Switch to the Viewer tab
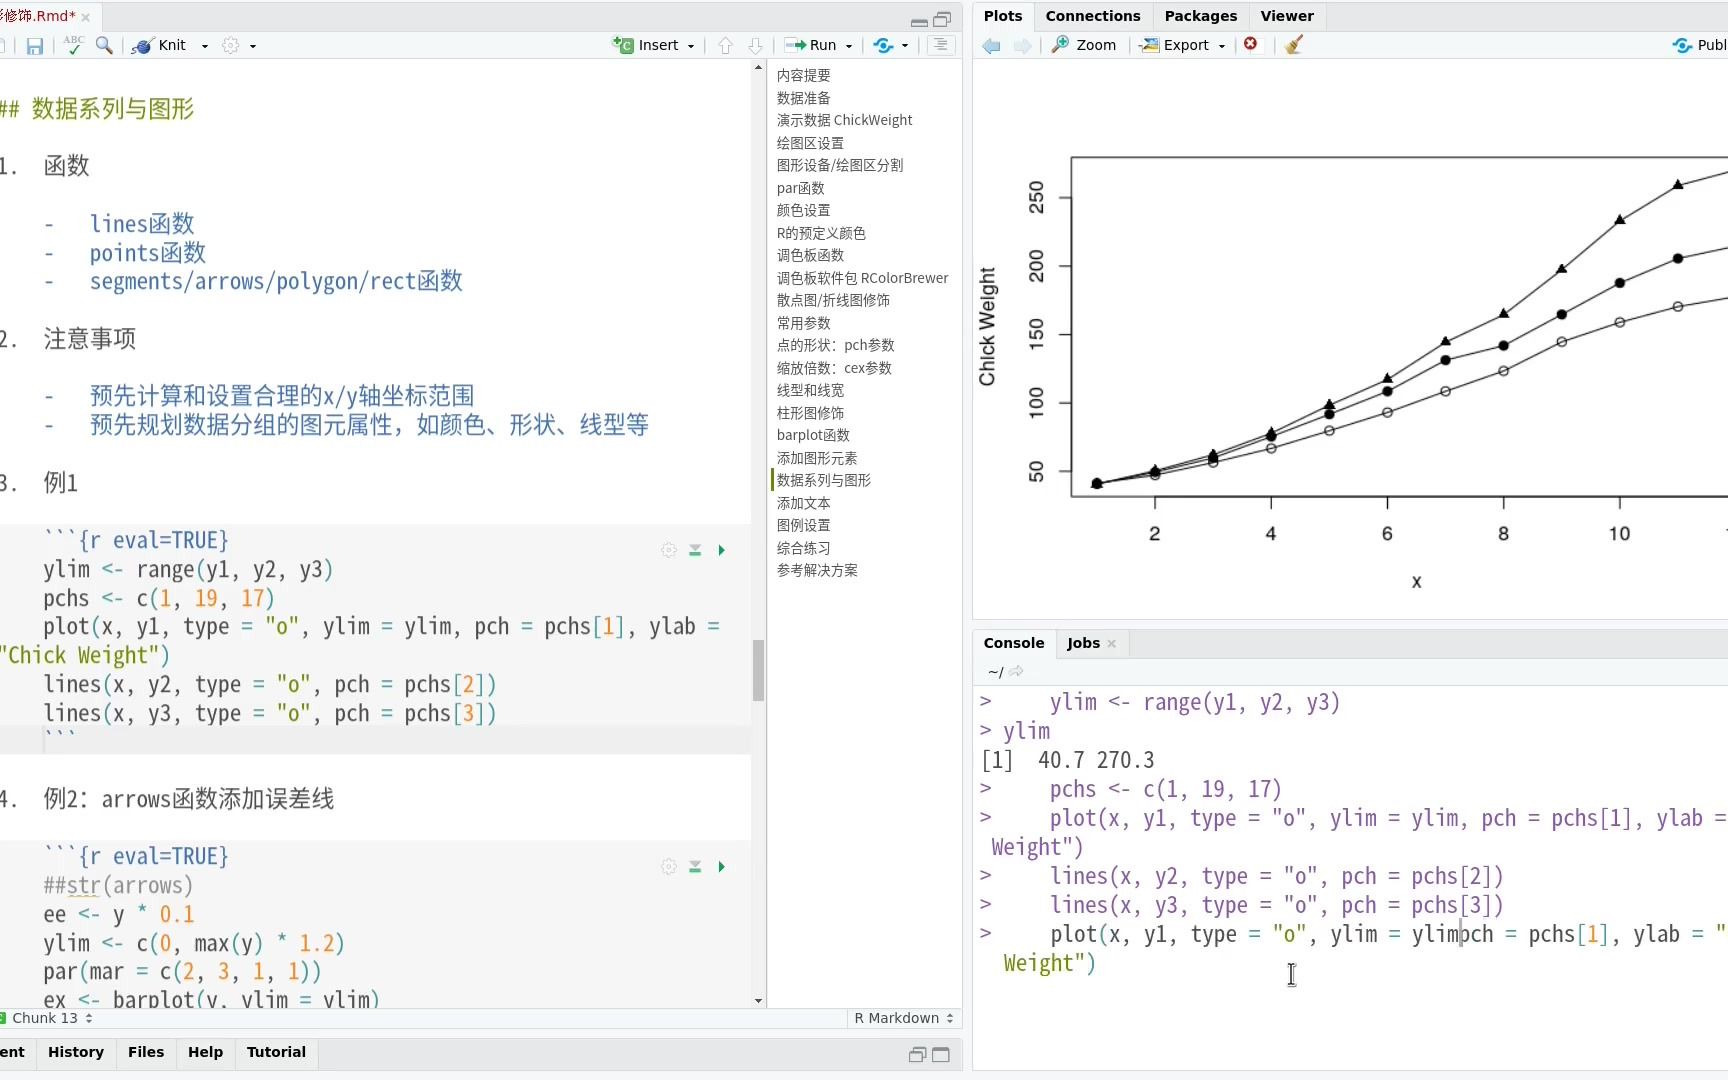 point(1287,16)
